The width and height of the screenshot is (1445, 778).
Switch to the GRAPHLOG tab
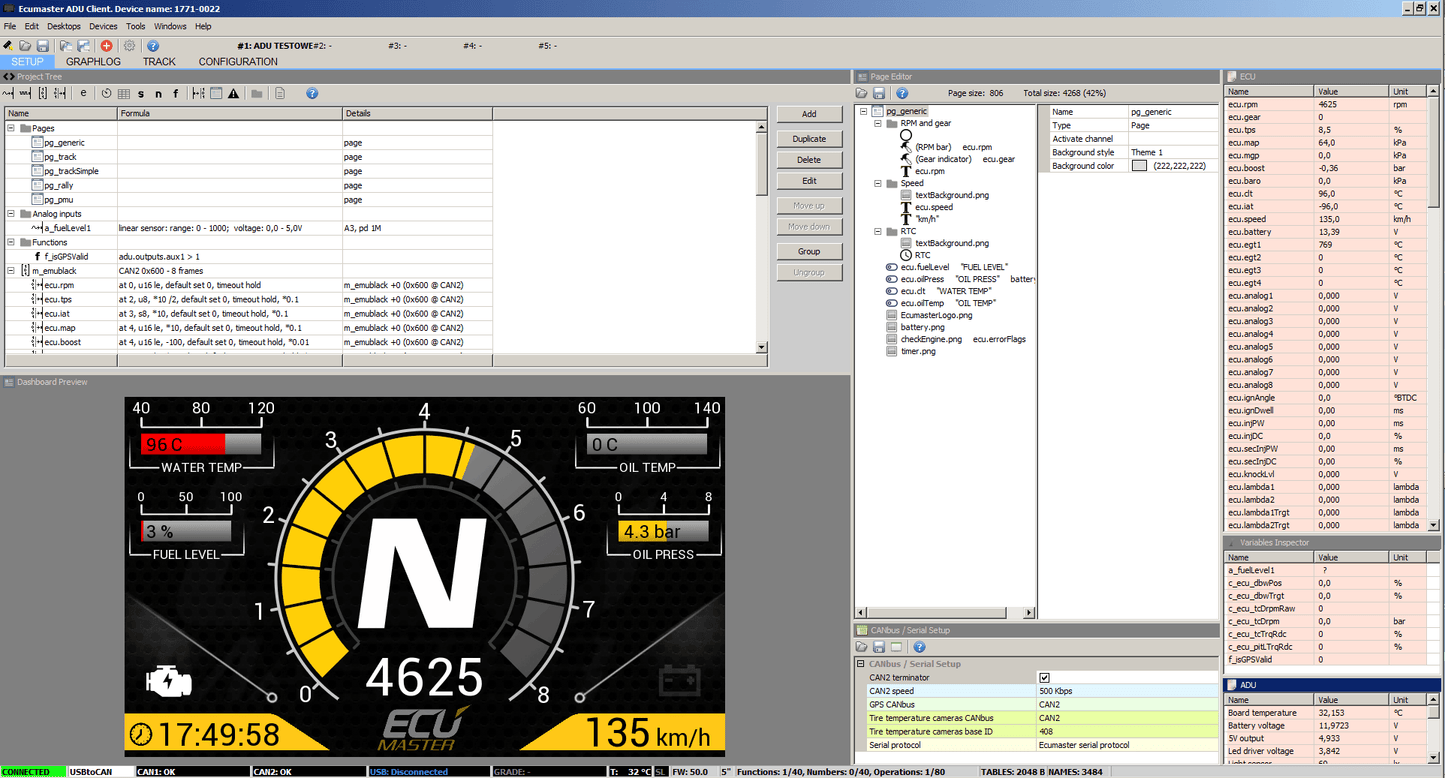pos(93,61)
